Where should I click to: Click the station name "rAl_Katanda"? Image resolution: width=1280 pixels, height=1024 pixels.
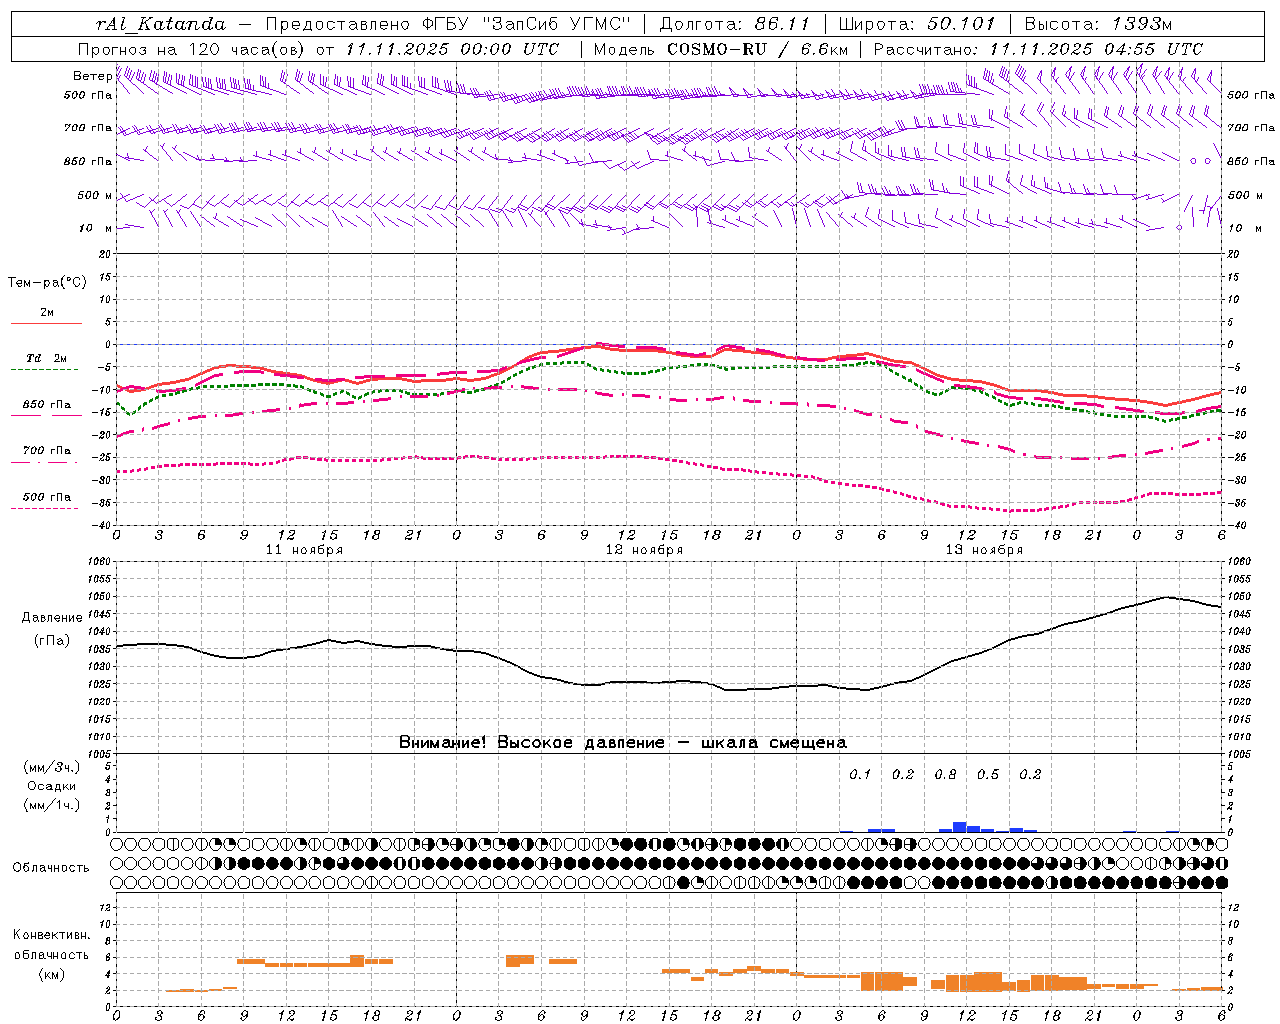point(161,24)
